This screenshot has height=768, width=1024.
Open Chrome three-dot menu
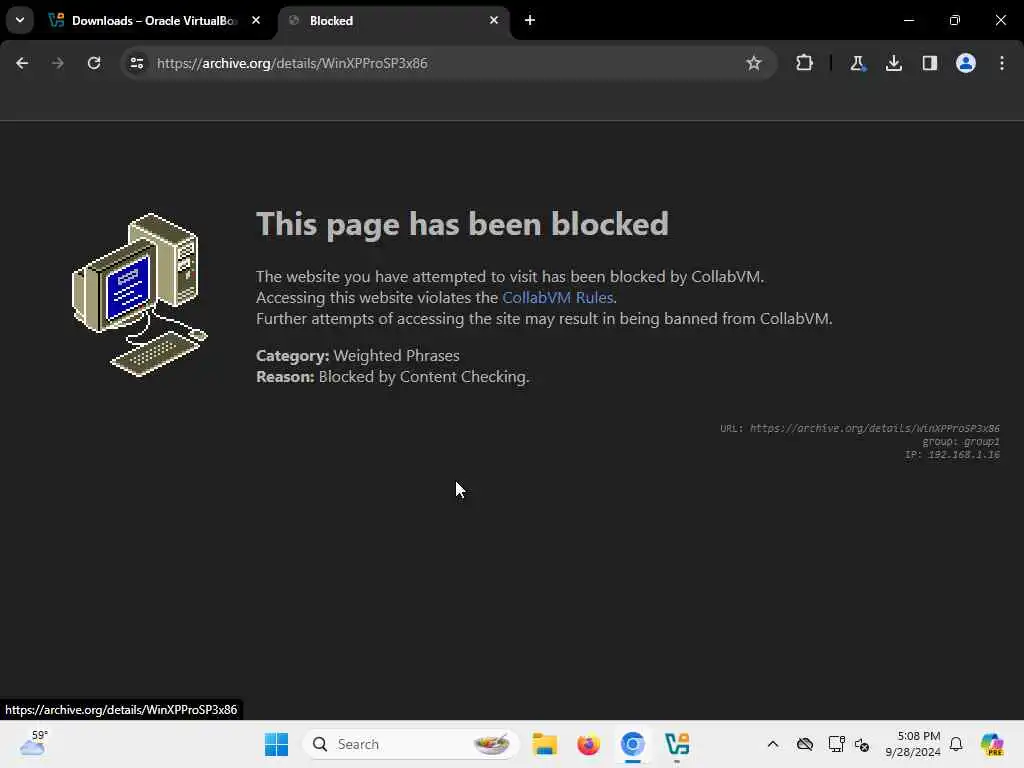tap(1002, 63)
